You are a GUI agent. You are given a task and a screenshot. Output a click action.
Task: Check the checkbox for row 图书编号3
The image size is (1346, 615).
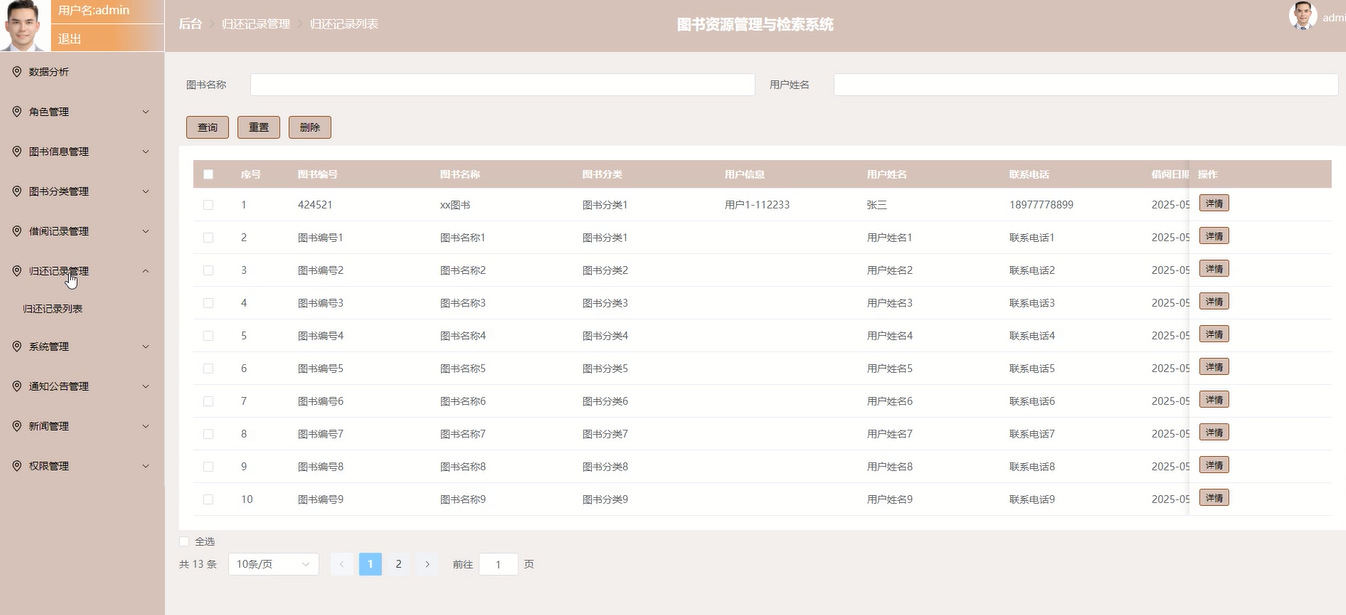coord(208,303)
